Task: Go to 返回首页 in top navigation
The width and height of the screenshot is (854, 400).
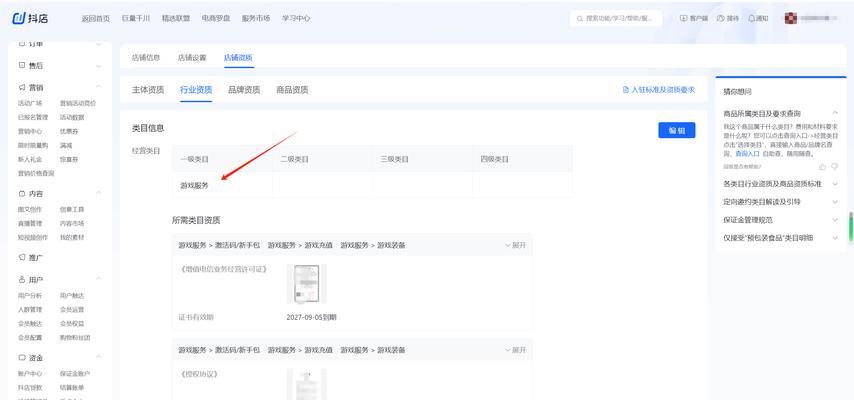Action: (x=95, y=19)
